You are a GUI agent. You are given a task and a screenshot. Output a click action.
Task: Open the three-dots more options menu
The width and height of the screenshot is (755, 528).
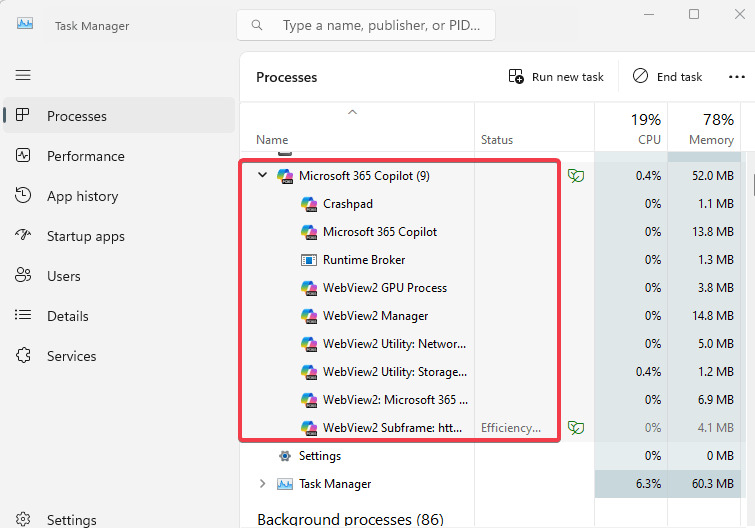[x=736, y=77]
